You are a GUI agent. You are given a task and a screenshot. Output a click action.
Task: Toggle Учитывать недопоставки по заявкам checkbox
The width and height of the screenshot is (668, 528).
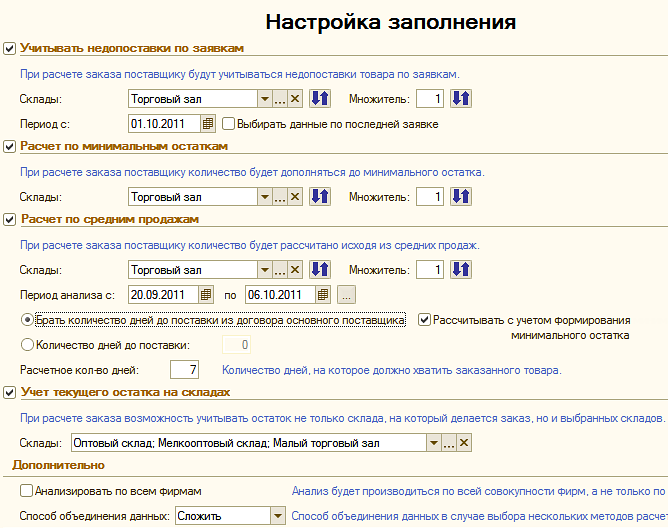(9, 48)
